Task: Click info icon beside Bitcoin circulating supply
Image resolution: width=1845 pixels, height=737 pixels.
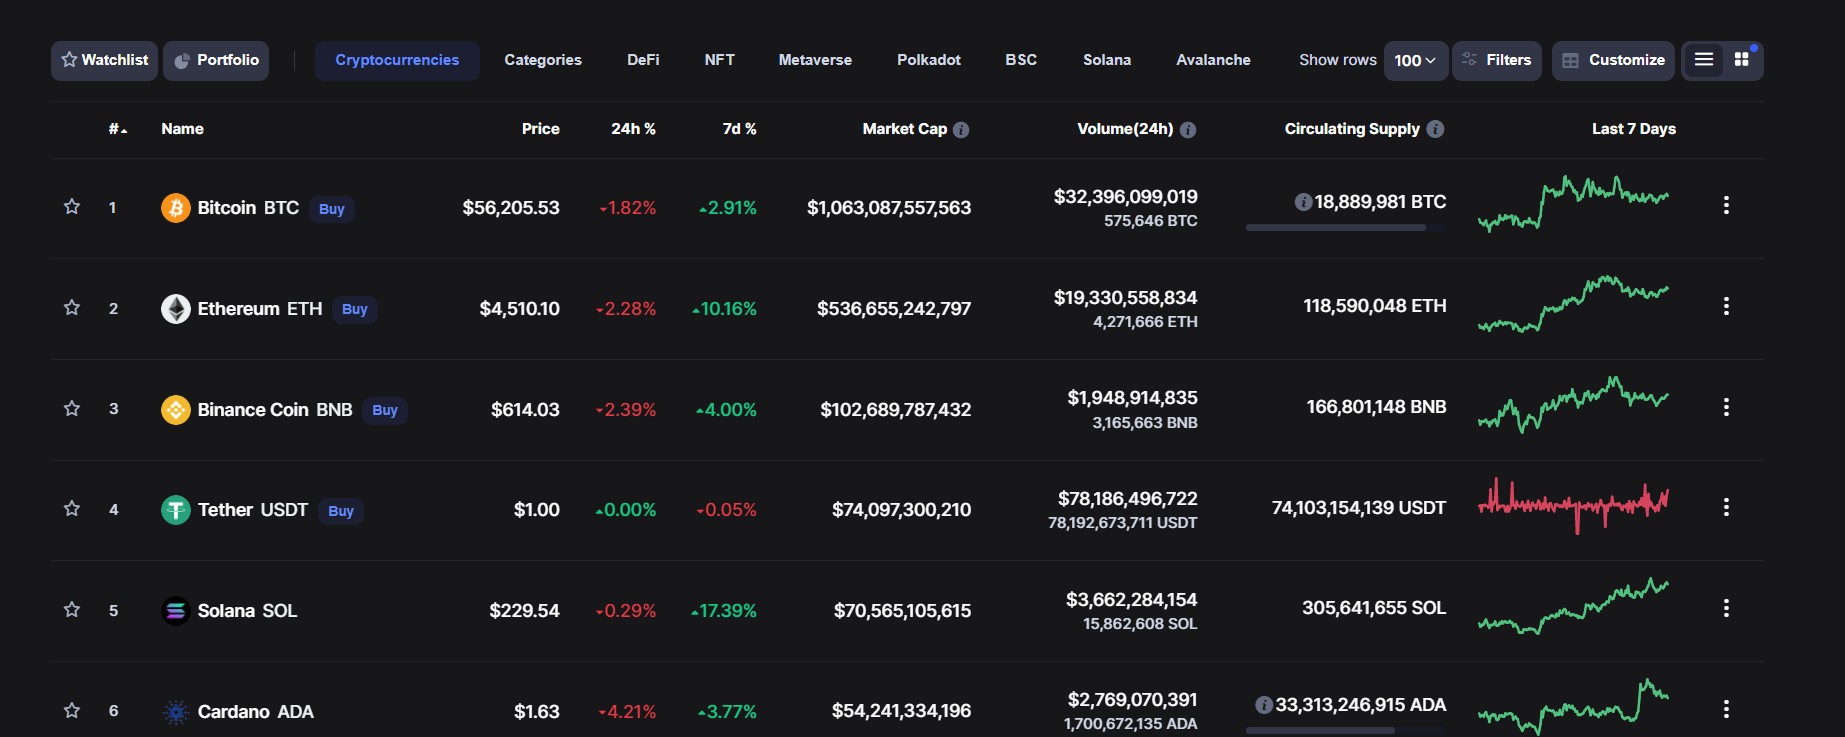Action: [1303, 202]
